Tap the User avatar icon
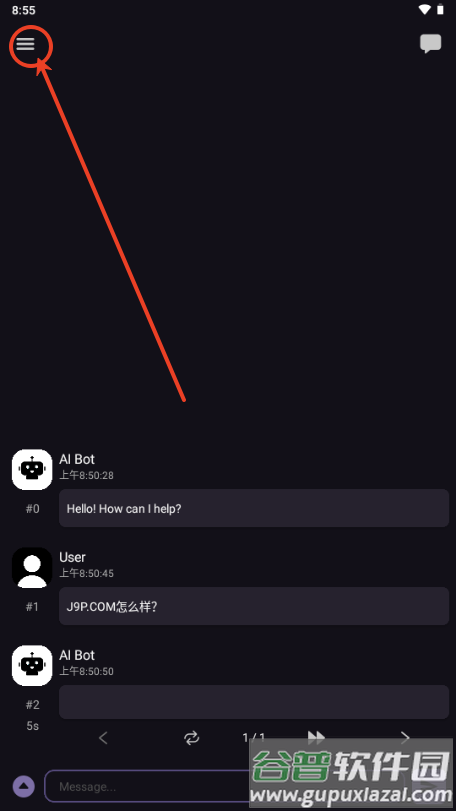The image size is (456, 811). pos(32,567)
